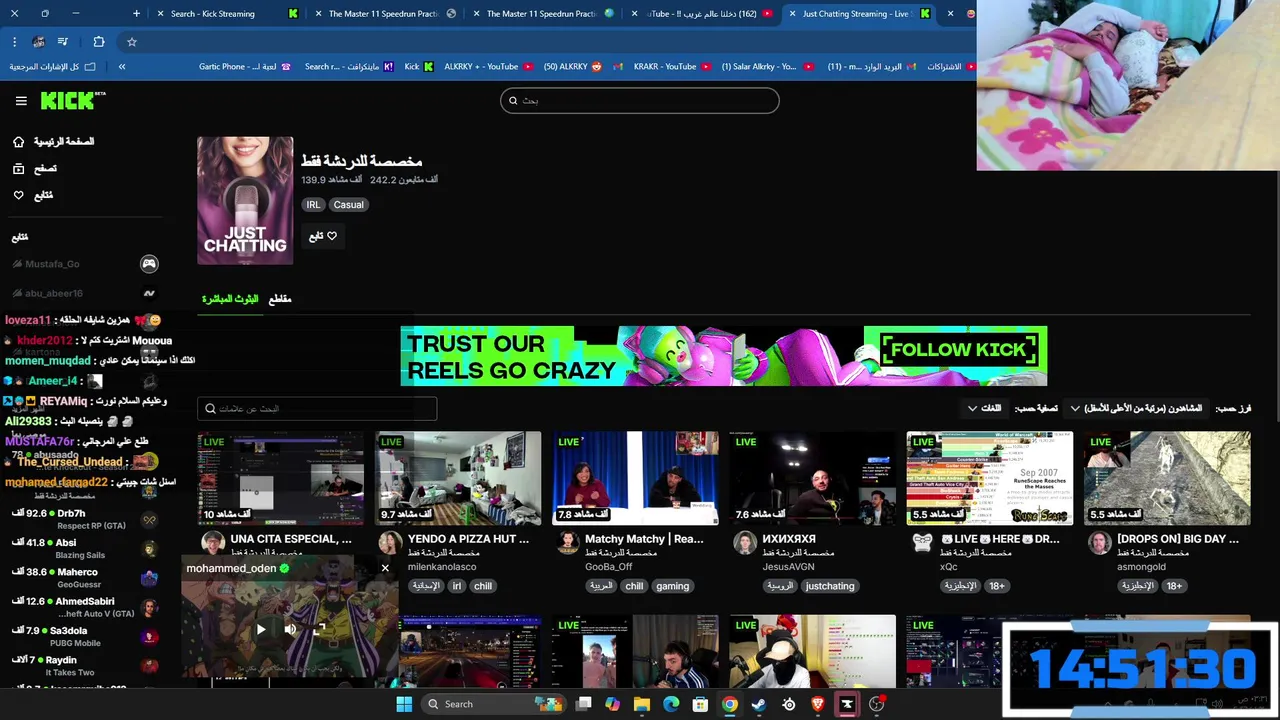Open YENDO A PIZZA HUT stream thumbnail
The width and height of the screenshot is (1280, 720).
458,478
